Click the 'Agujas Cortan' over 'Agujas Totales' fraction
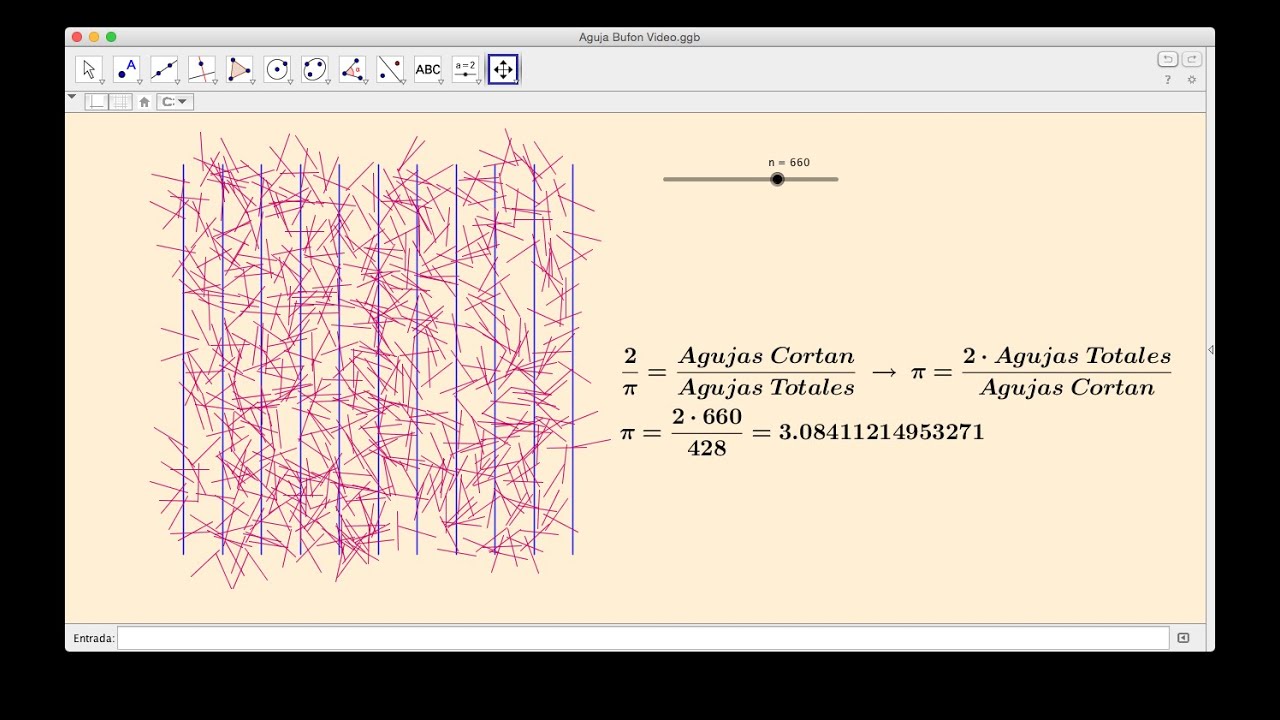The height and width of the screenshot is (720, 1280). (x=766, y=372)
